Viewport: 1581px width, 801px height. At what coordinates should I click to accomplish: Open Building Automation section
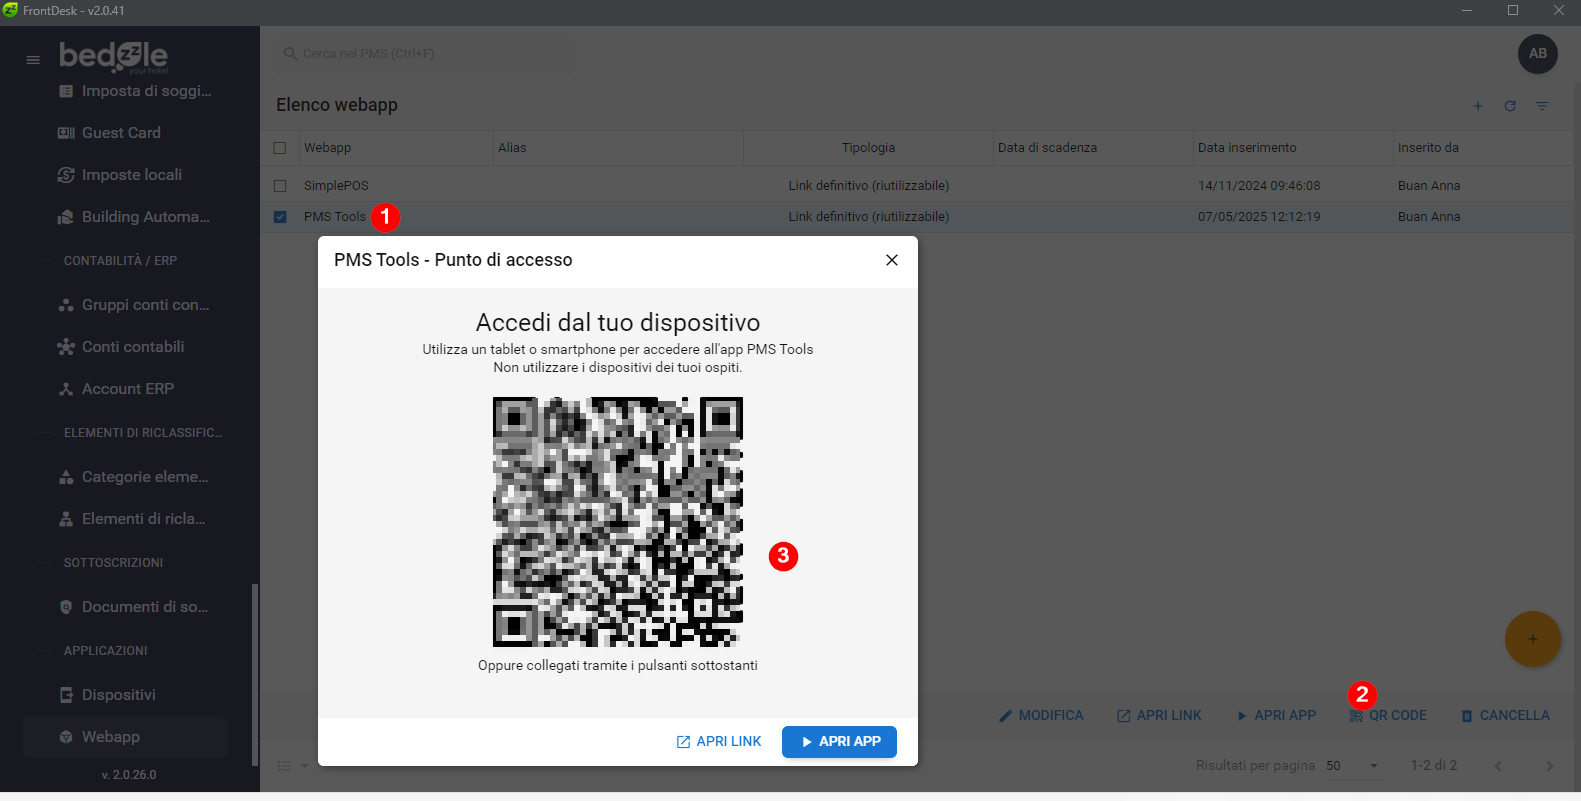click(135, 217)
